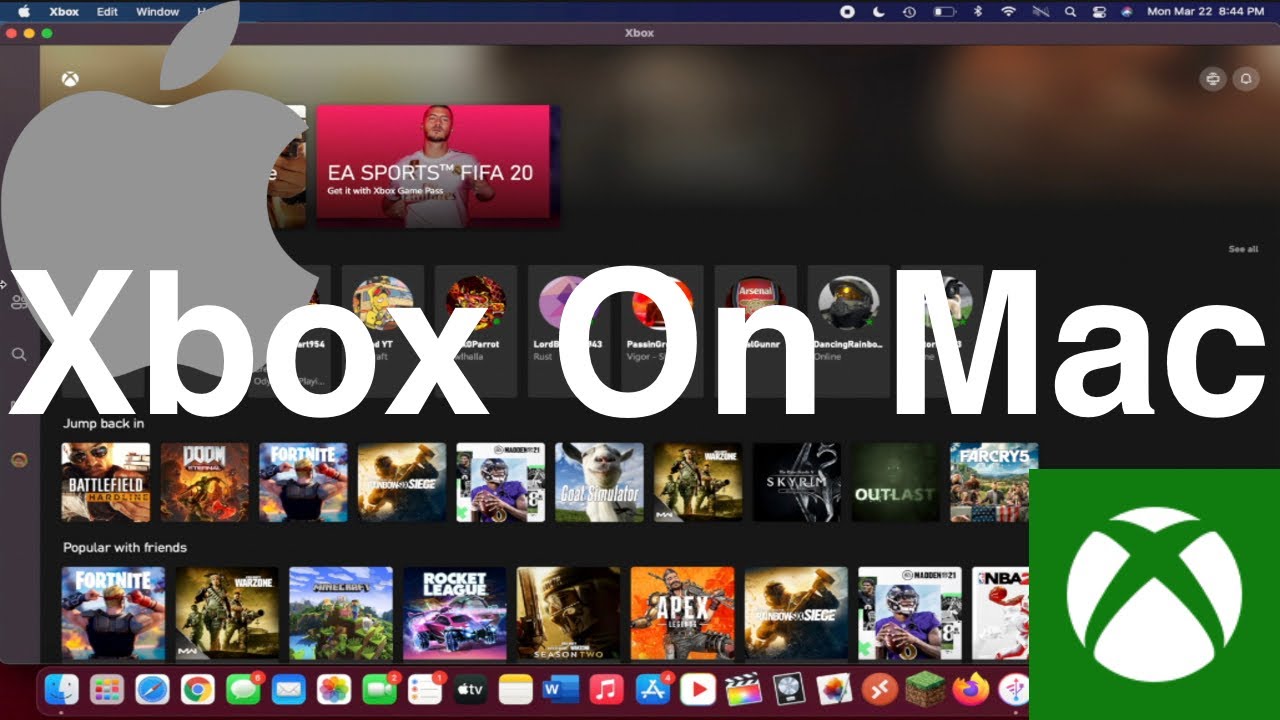1280x720 pixels.
Task: Open FaceTime in the Dock
Action: pos(379,689)
